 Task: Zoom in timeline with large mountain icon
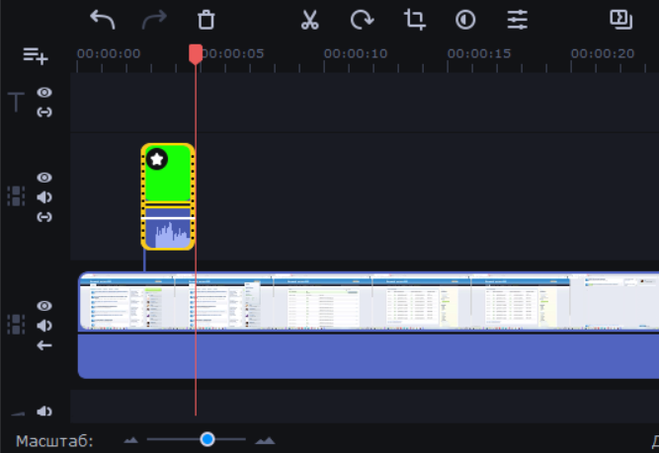pyautogui.click(x=265, y=440)
